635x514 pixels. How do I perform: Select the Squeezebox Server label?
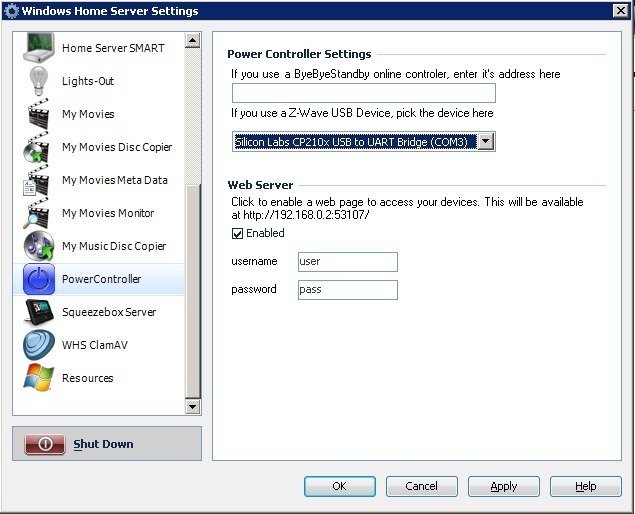pos(109,312)
